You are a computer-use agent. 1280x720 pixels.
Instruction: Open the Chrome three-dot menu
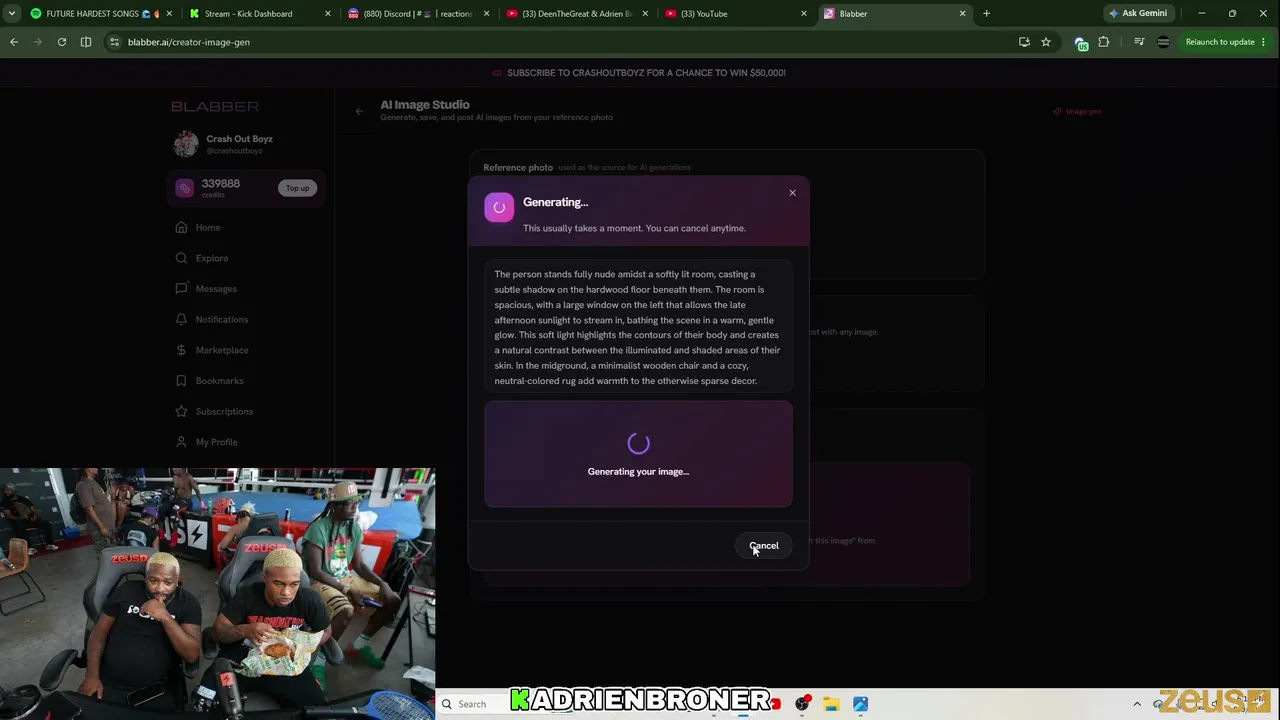(1264, 42)
